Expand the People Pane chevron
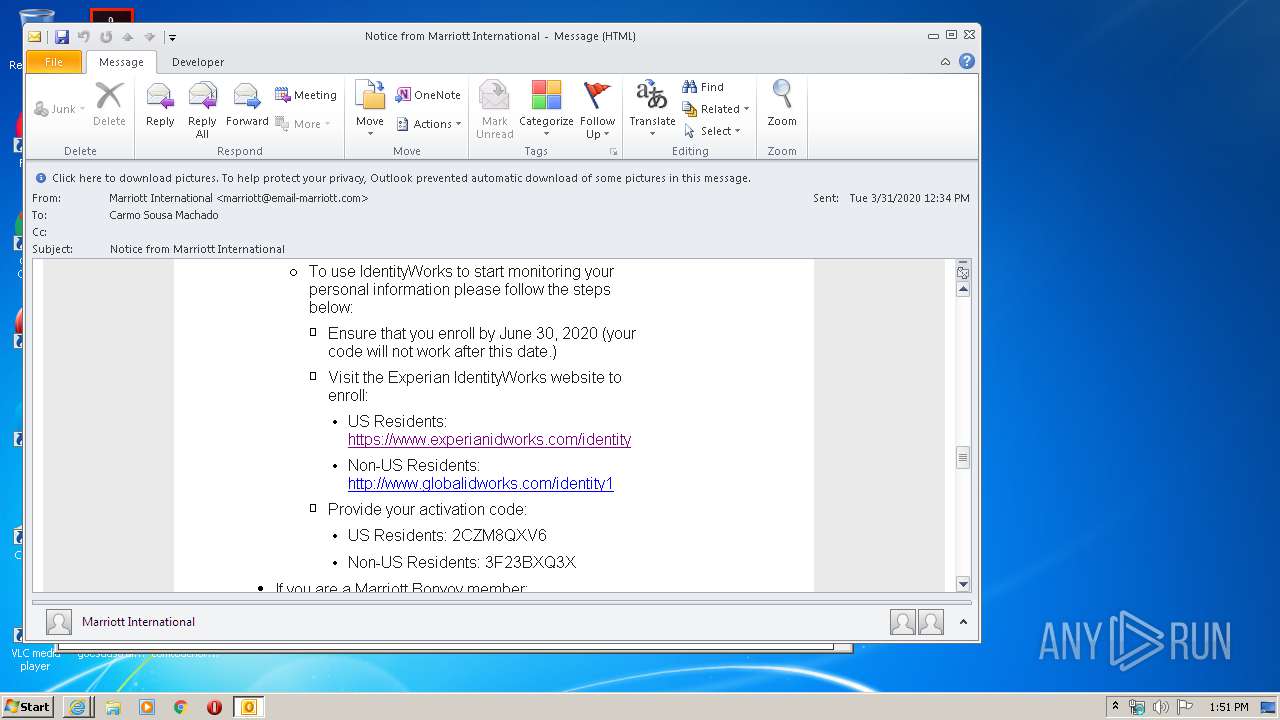The width and height of the screenshot is (1280, 720). point(963,622)
